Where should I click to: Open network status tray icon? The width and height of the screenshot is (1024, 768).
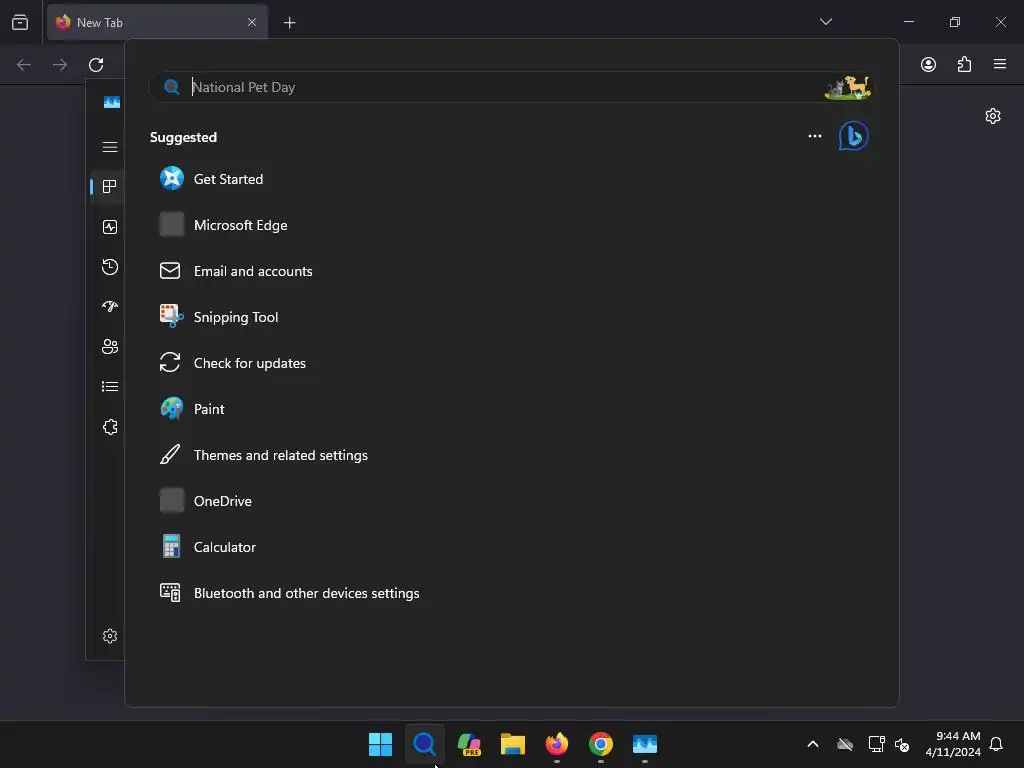[x=876, y=744]
